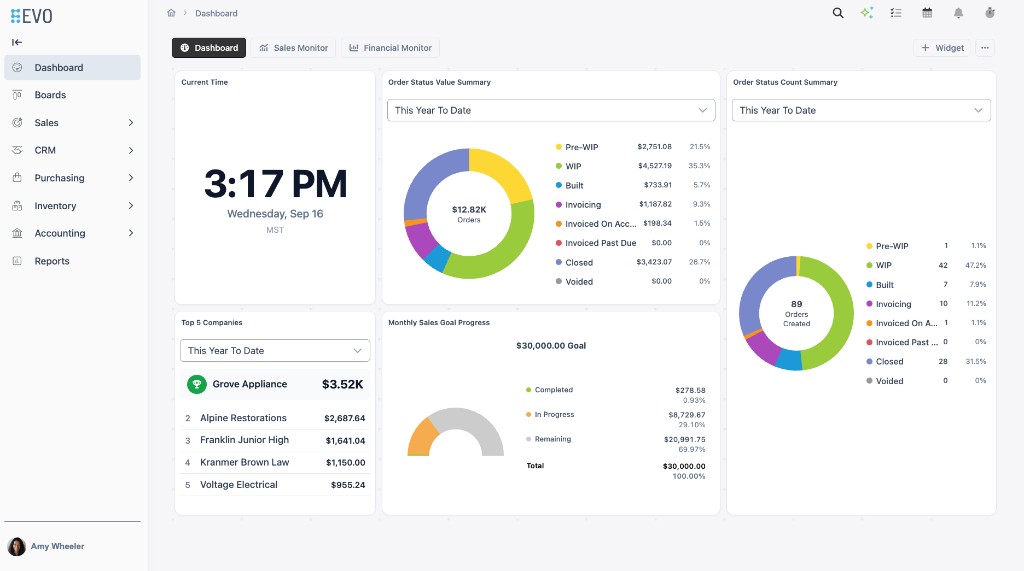Open Boards in the sidebar
Viewport: 1024px width, 571px height.
pos(72,95)
